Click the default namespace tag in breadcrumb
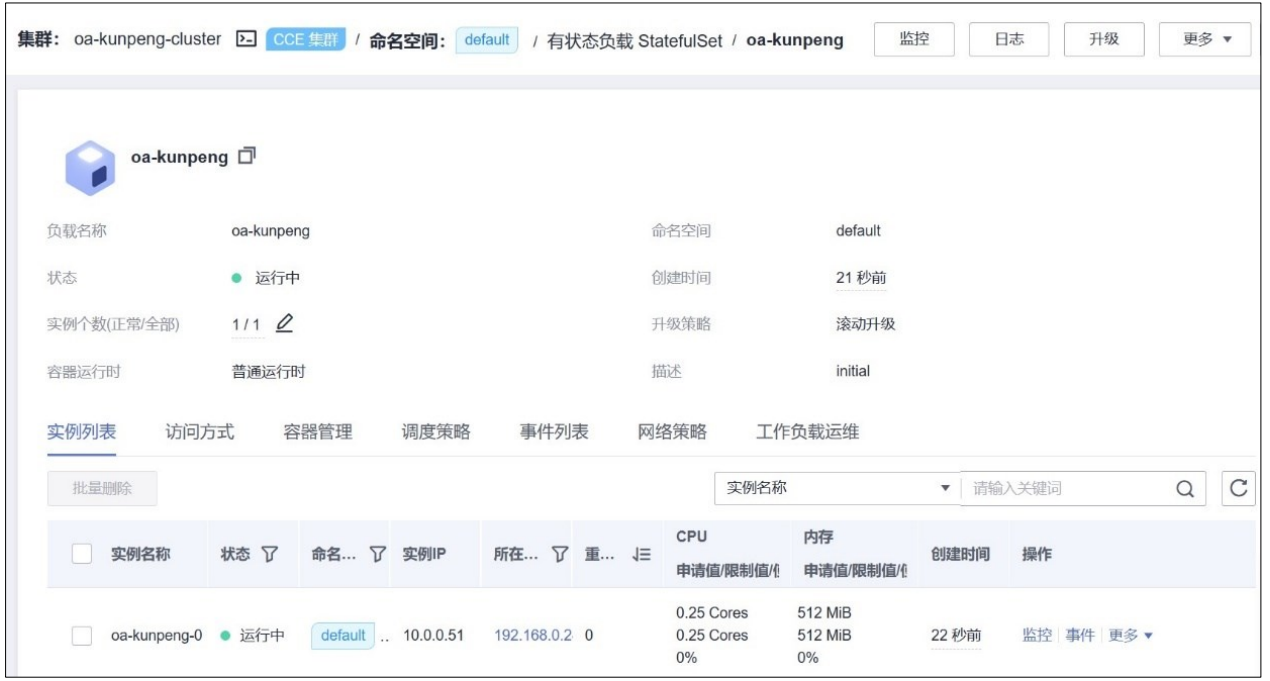Viewport: 1270px width, 681px height. tap(487, 40)
